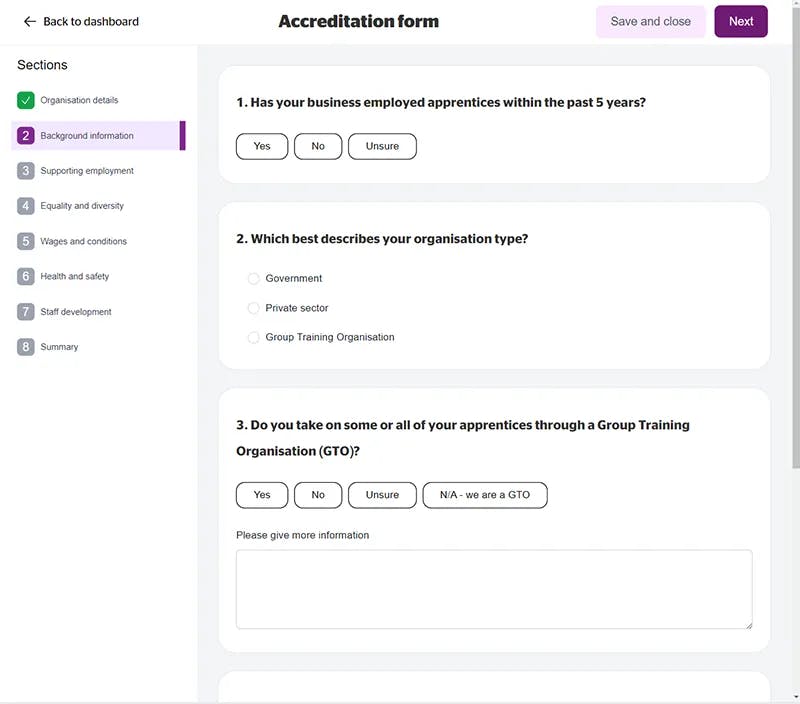Click the step 7 number badge
800x704 pixels.
26,312
